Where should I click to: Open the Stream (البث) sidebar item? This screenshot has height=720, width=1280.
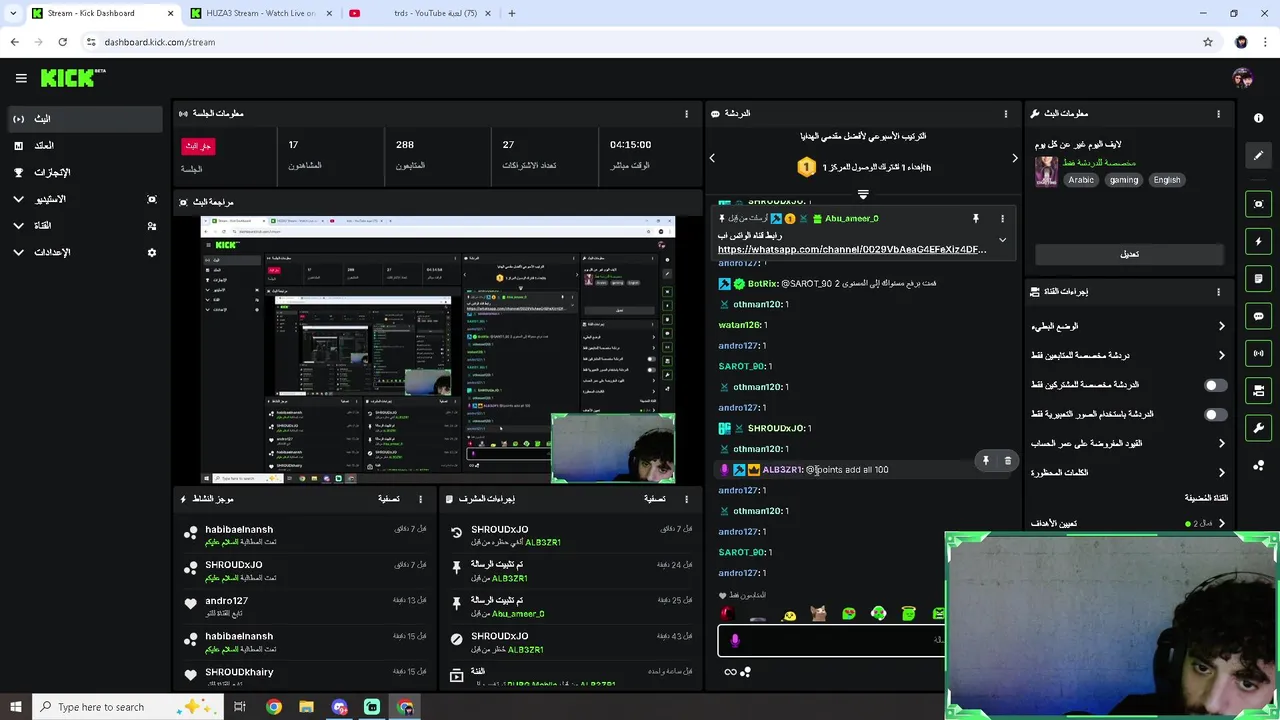(84, 119)
